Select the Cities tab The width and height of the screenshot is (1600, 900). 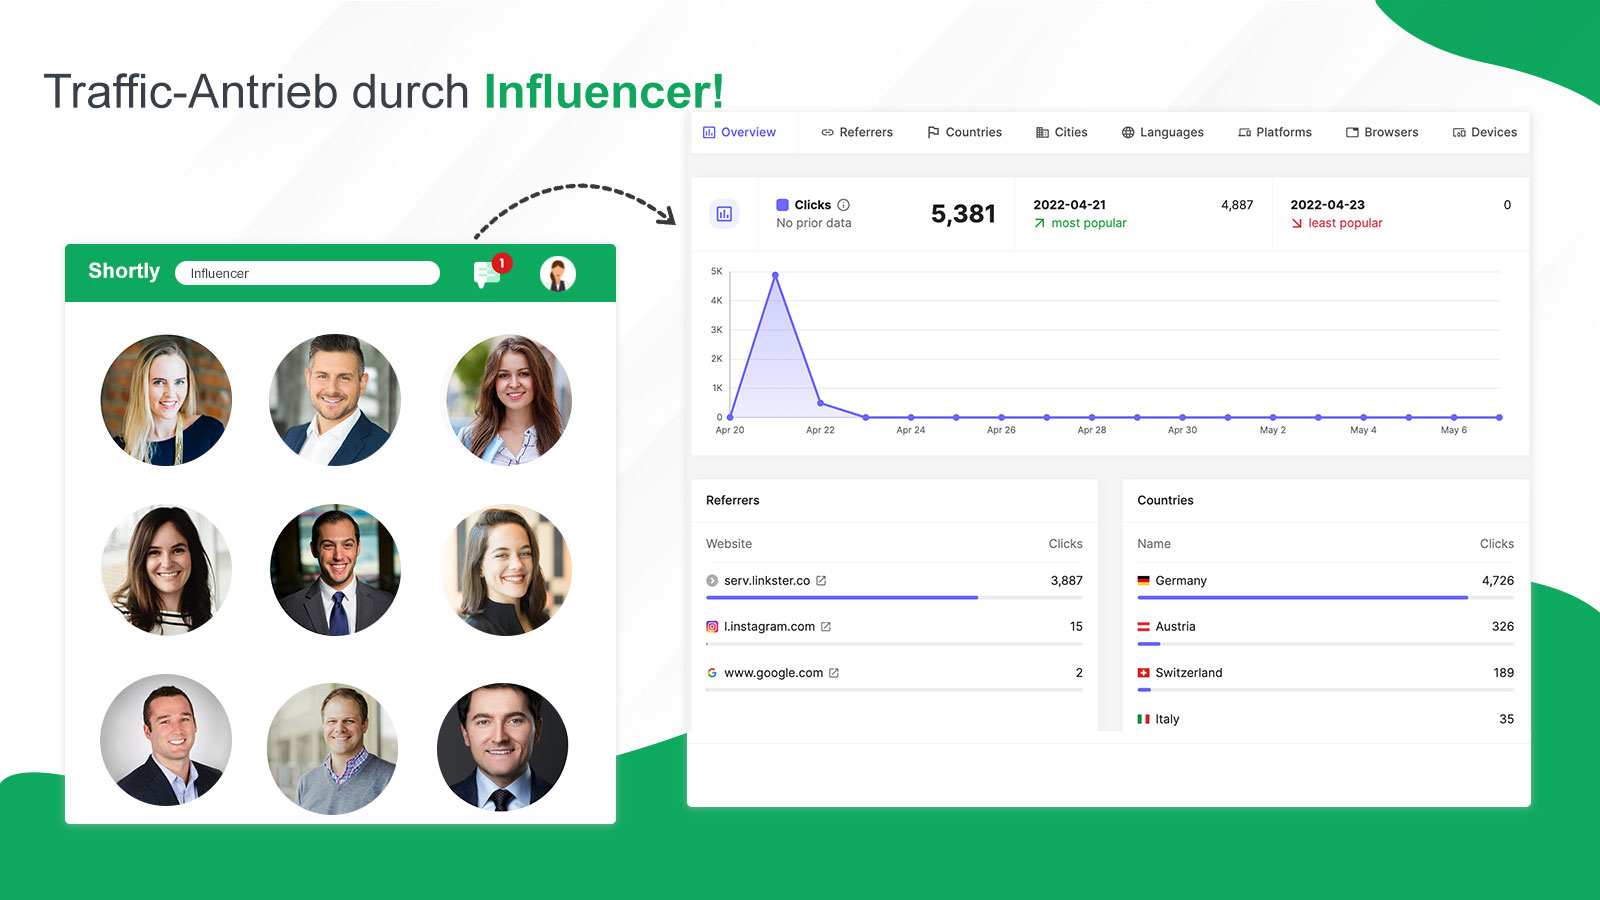click(1061, 132)
